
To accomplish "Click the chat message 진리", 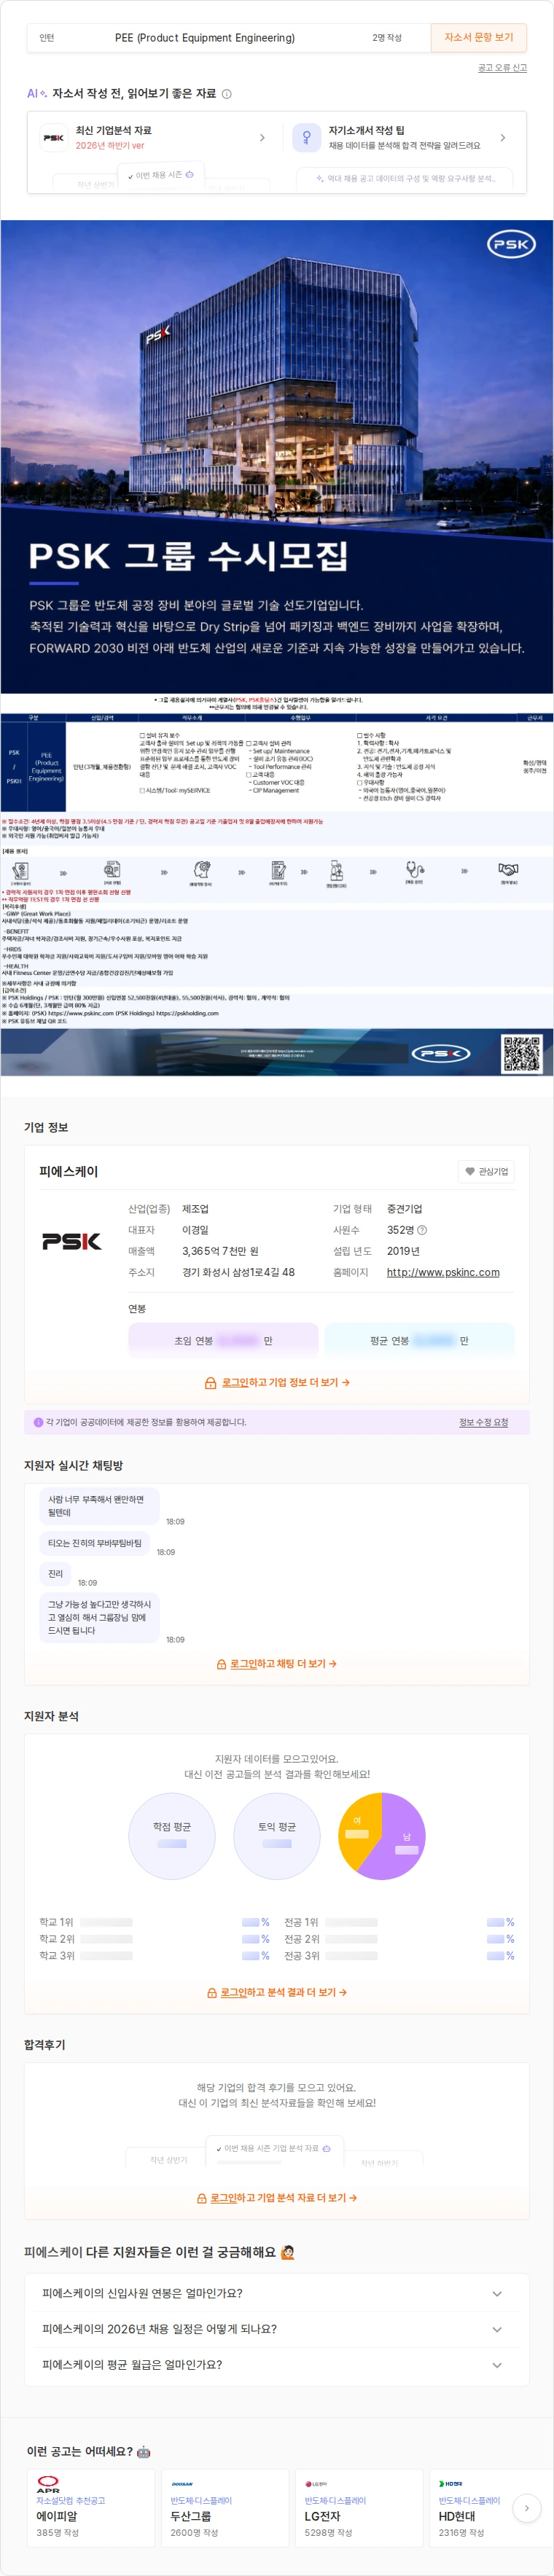I will click(x=55, y=1574).
